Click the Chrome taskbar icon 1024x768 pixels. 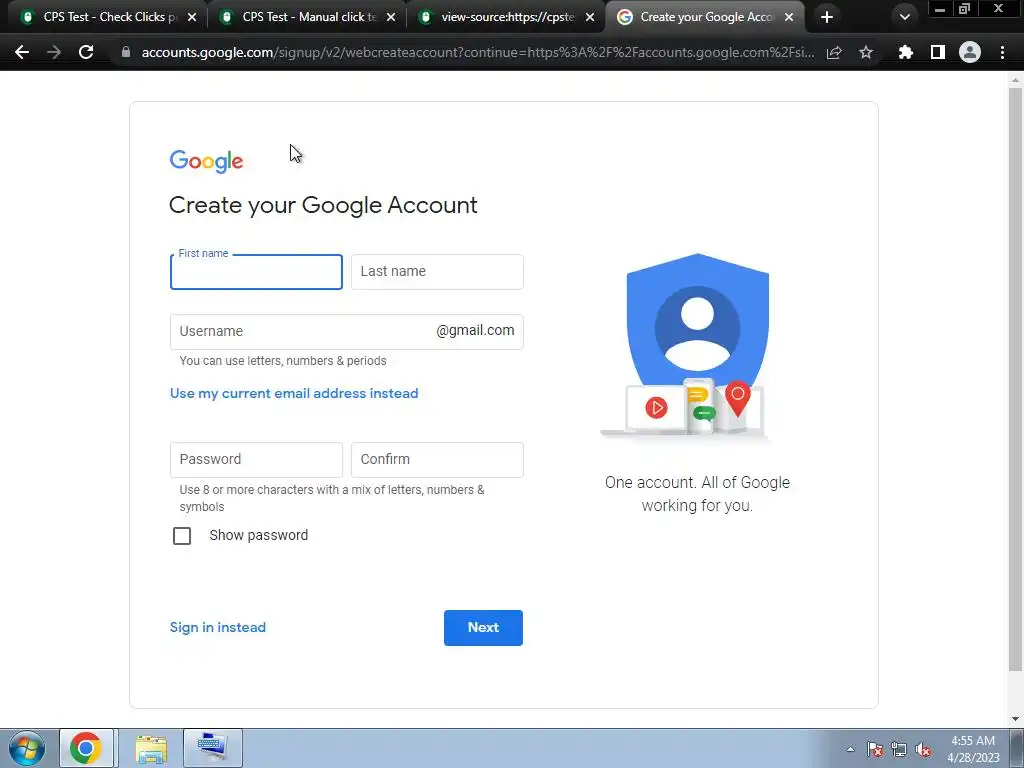(86, 748)
